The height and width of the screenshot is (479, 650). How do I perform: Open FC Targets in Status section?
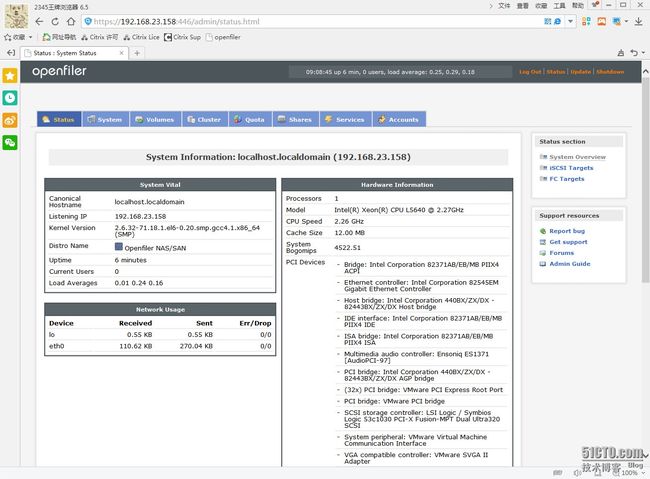click(x=567, y=179)
